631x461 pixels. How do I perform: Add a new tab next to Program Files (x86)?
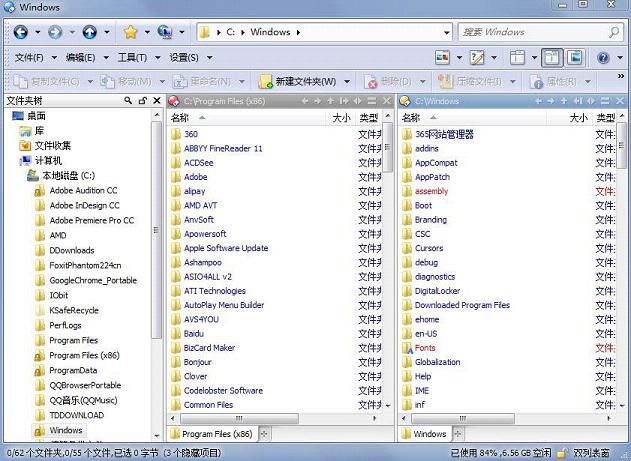click(265, 434)
